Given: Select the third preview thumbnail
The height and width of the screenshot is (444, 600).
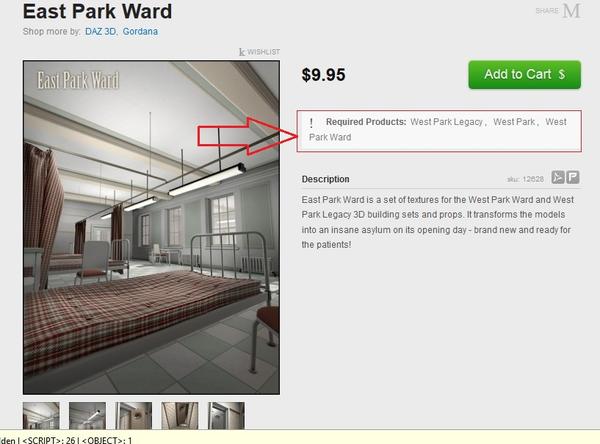Looking at the screenshot, I should [x=134, y=415].
